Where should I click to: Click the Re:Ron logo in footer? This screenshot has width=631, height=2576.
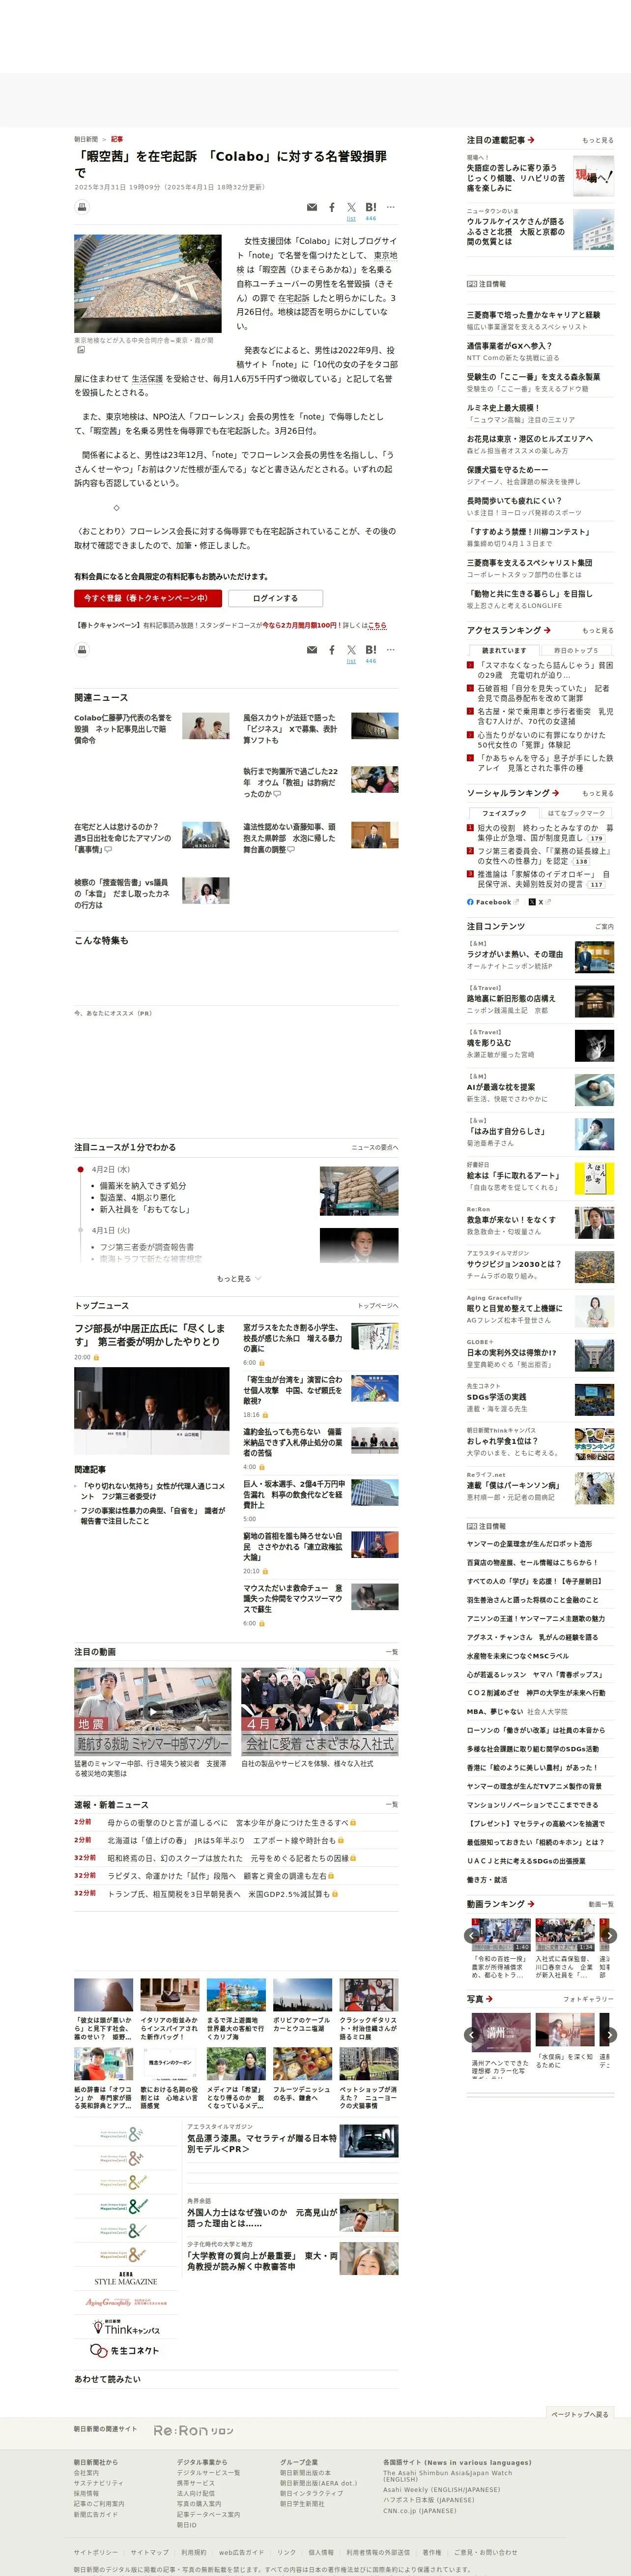[x=194, y=2430]
